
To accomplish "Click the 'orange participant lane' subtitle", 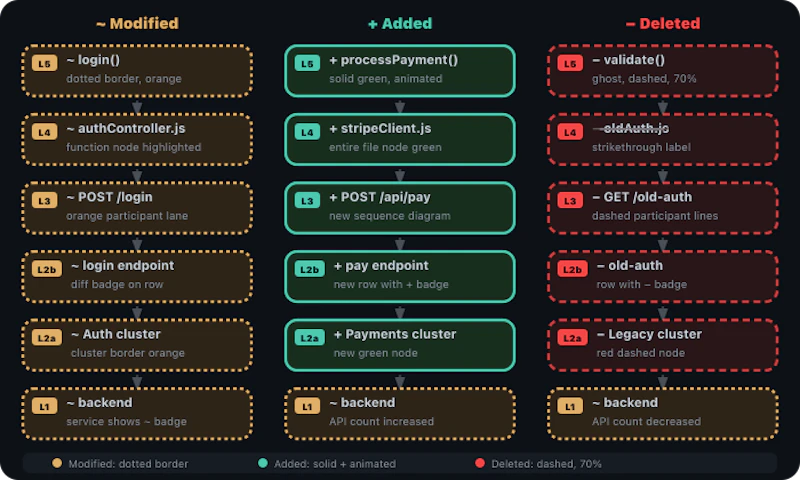I will [x=127, y=216].
